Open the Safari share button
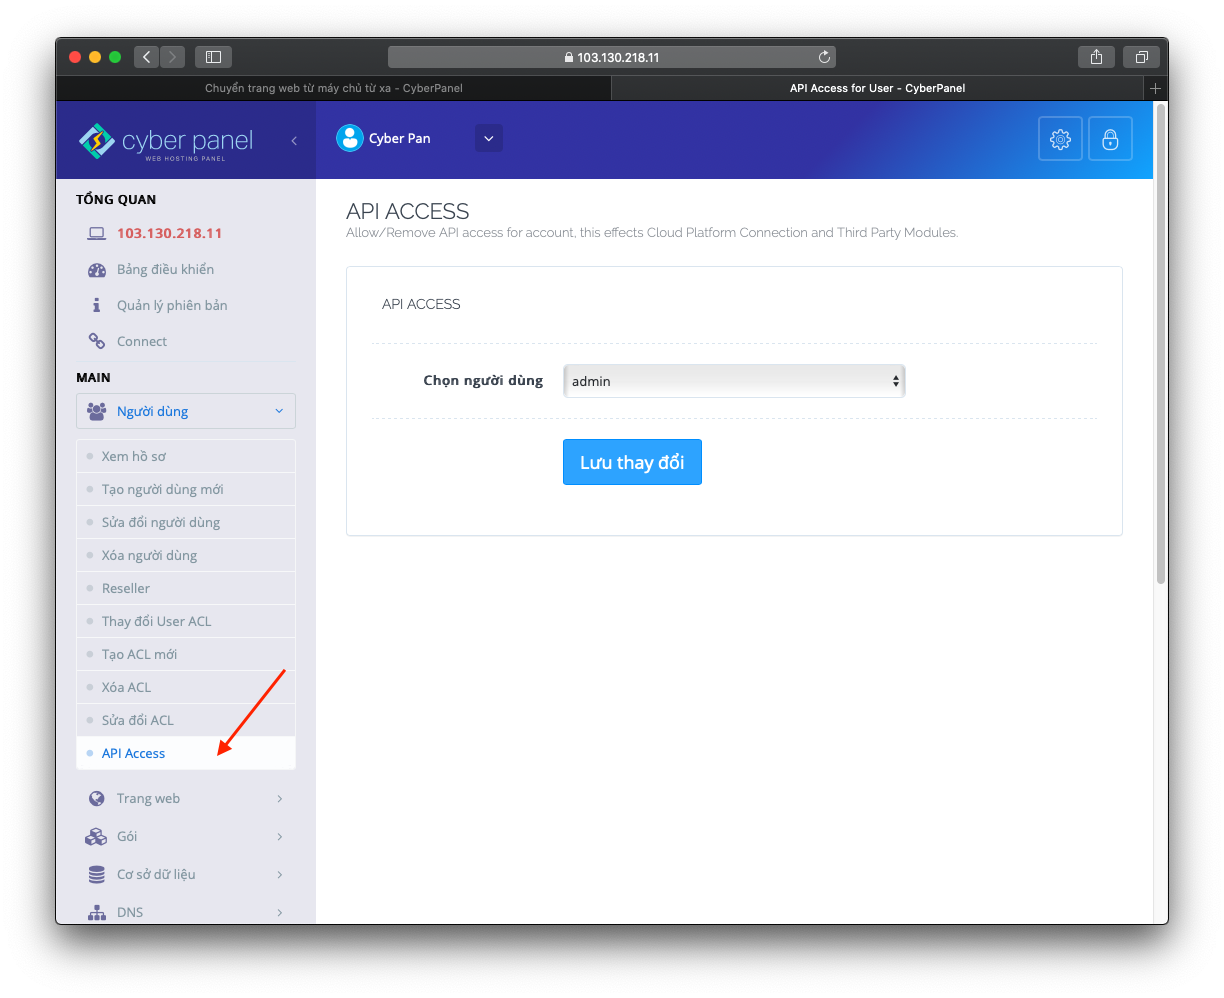This screenshot has height=998, width=1224. tap(1097, 57)
